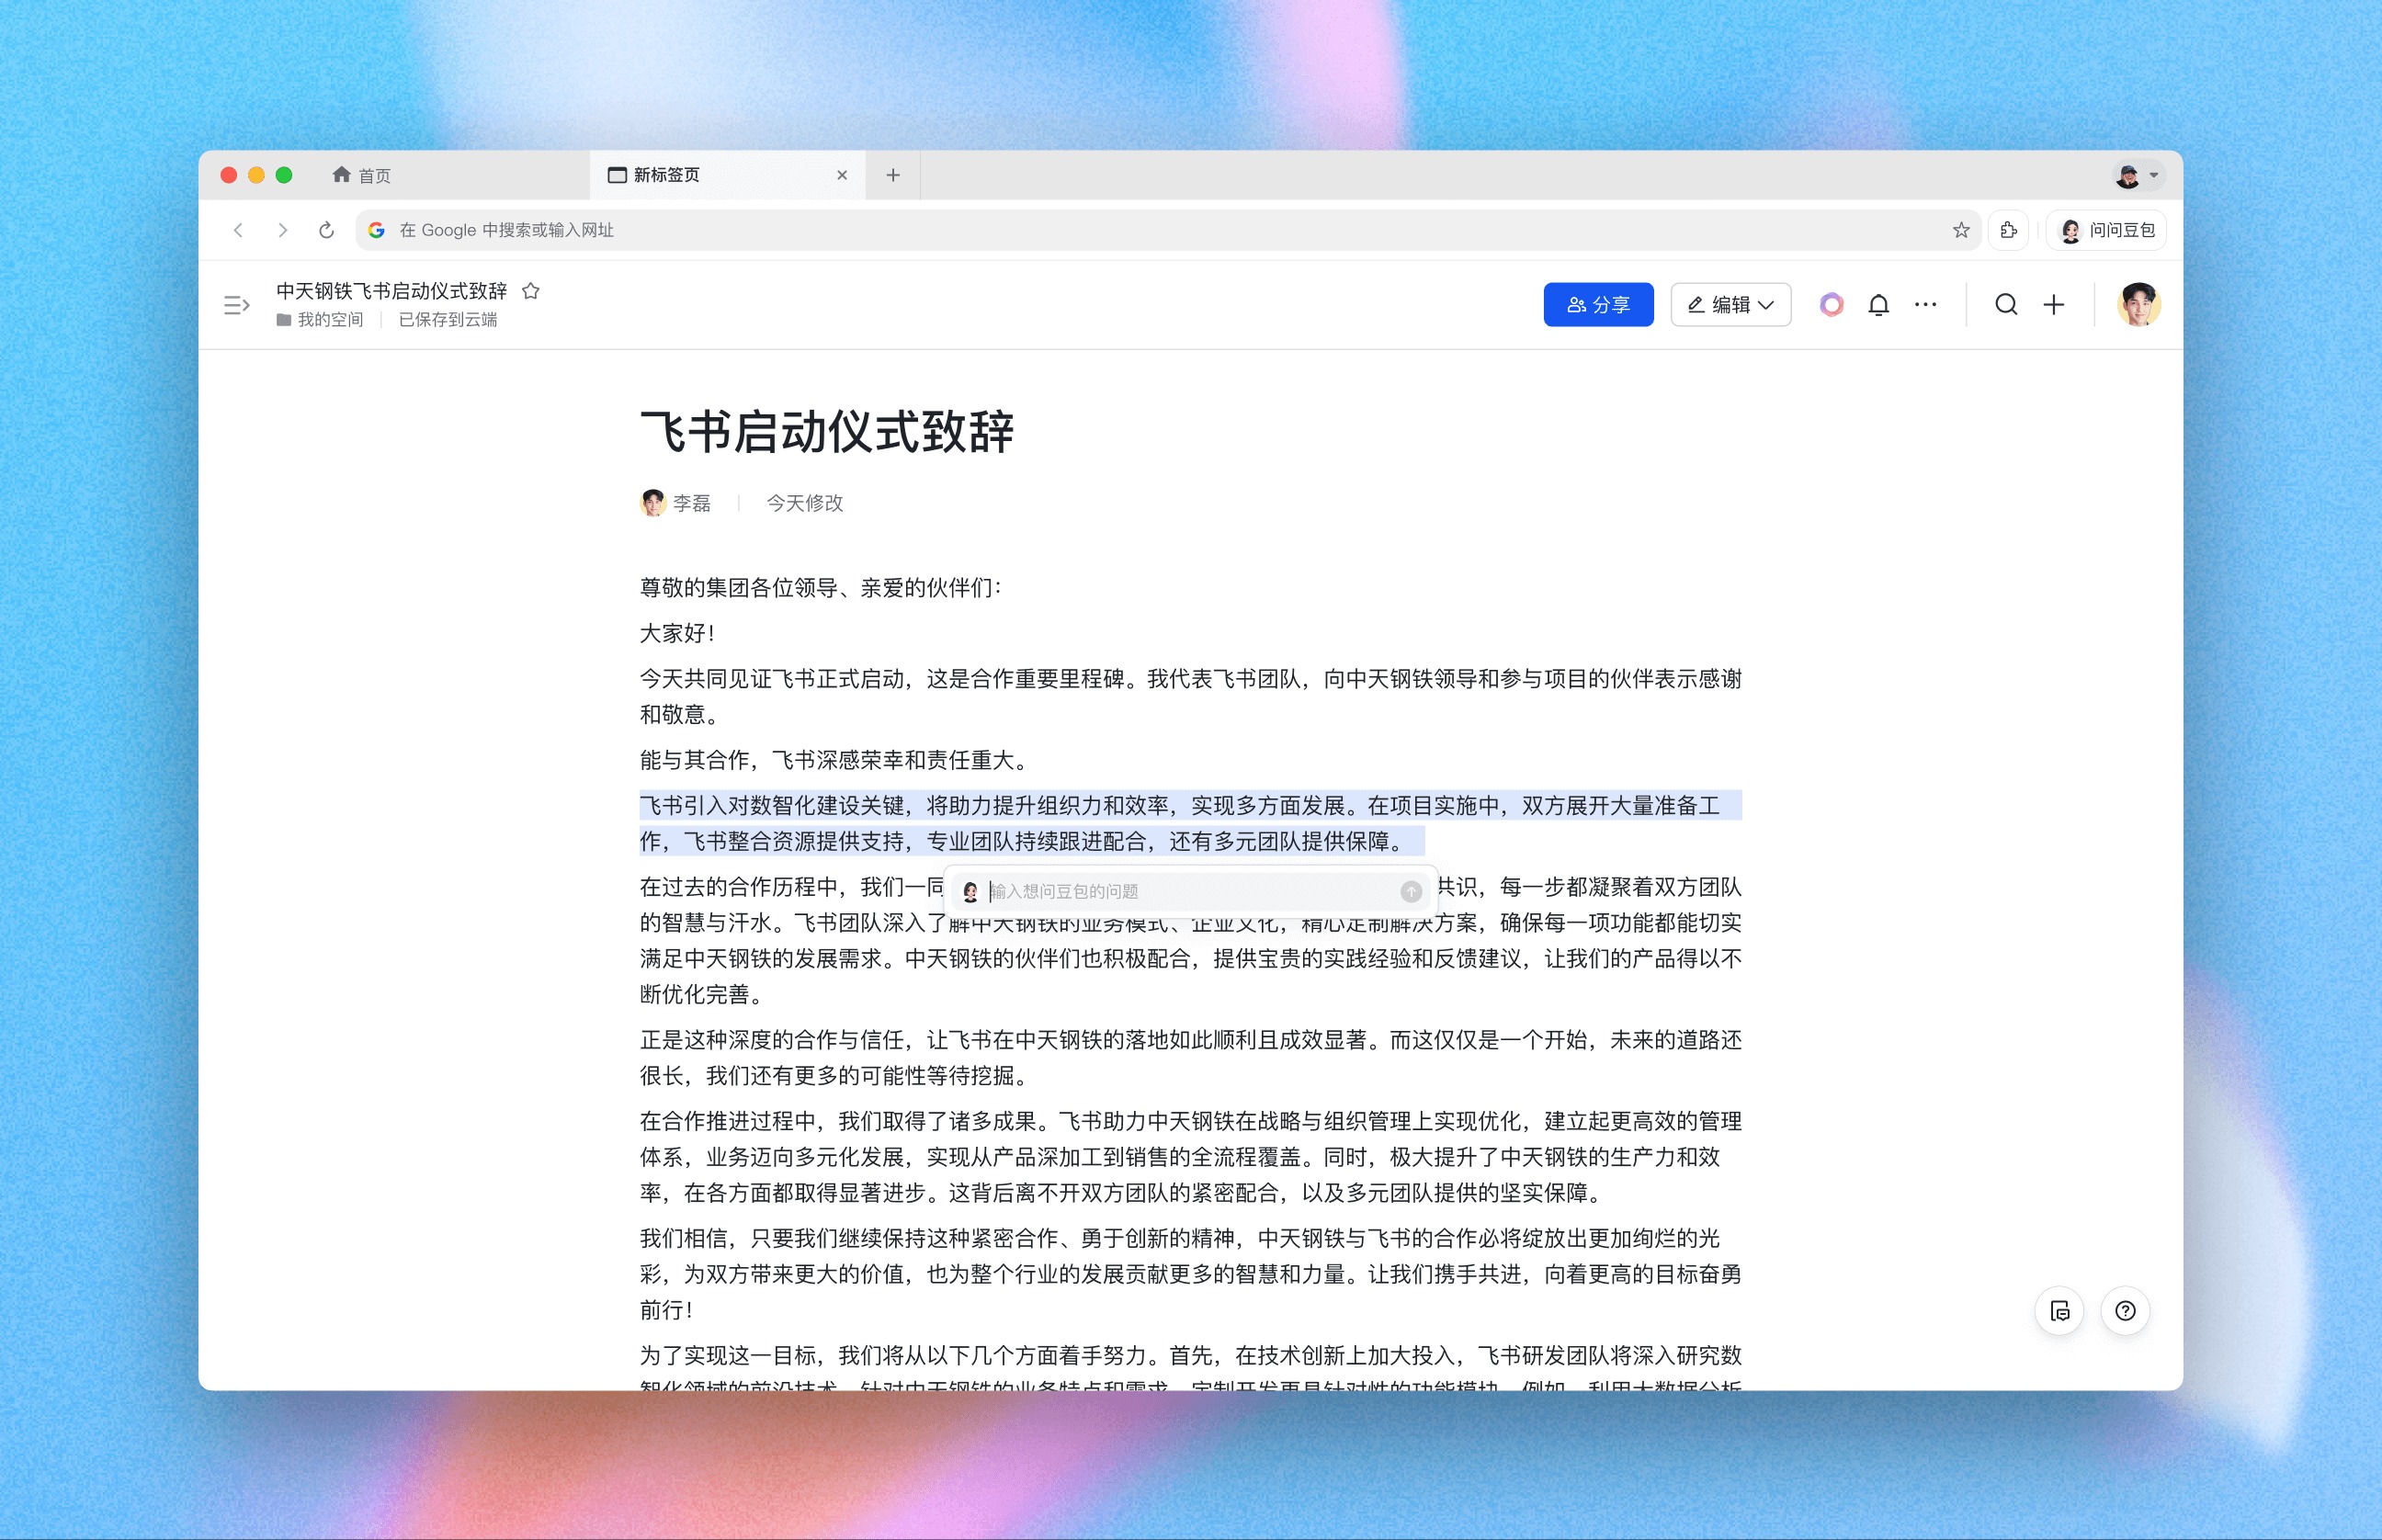Image resolution: width=2382 pixels, height=1540 pixels.
Task: Bookmark page with star in address bar
Action: coord(1961,230)
